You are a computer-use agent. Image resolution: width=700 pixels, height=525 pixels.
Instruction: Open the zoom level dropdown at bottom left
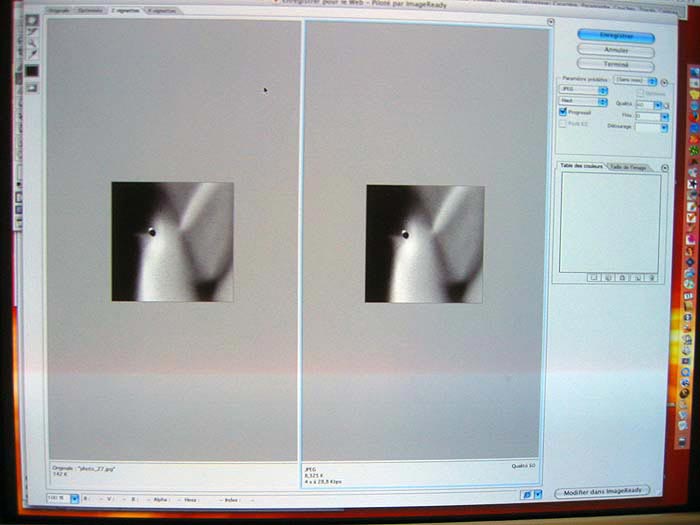pyautogui.click(x=75, y=497)
